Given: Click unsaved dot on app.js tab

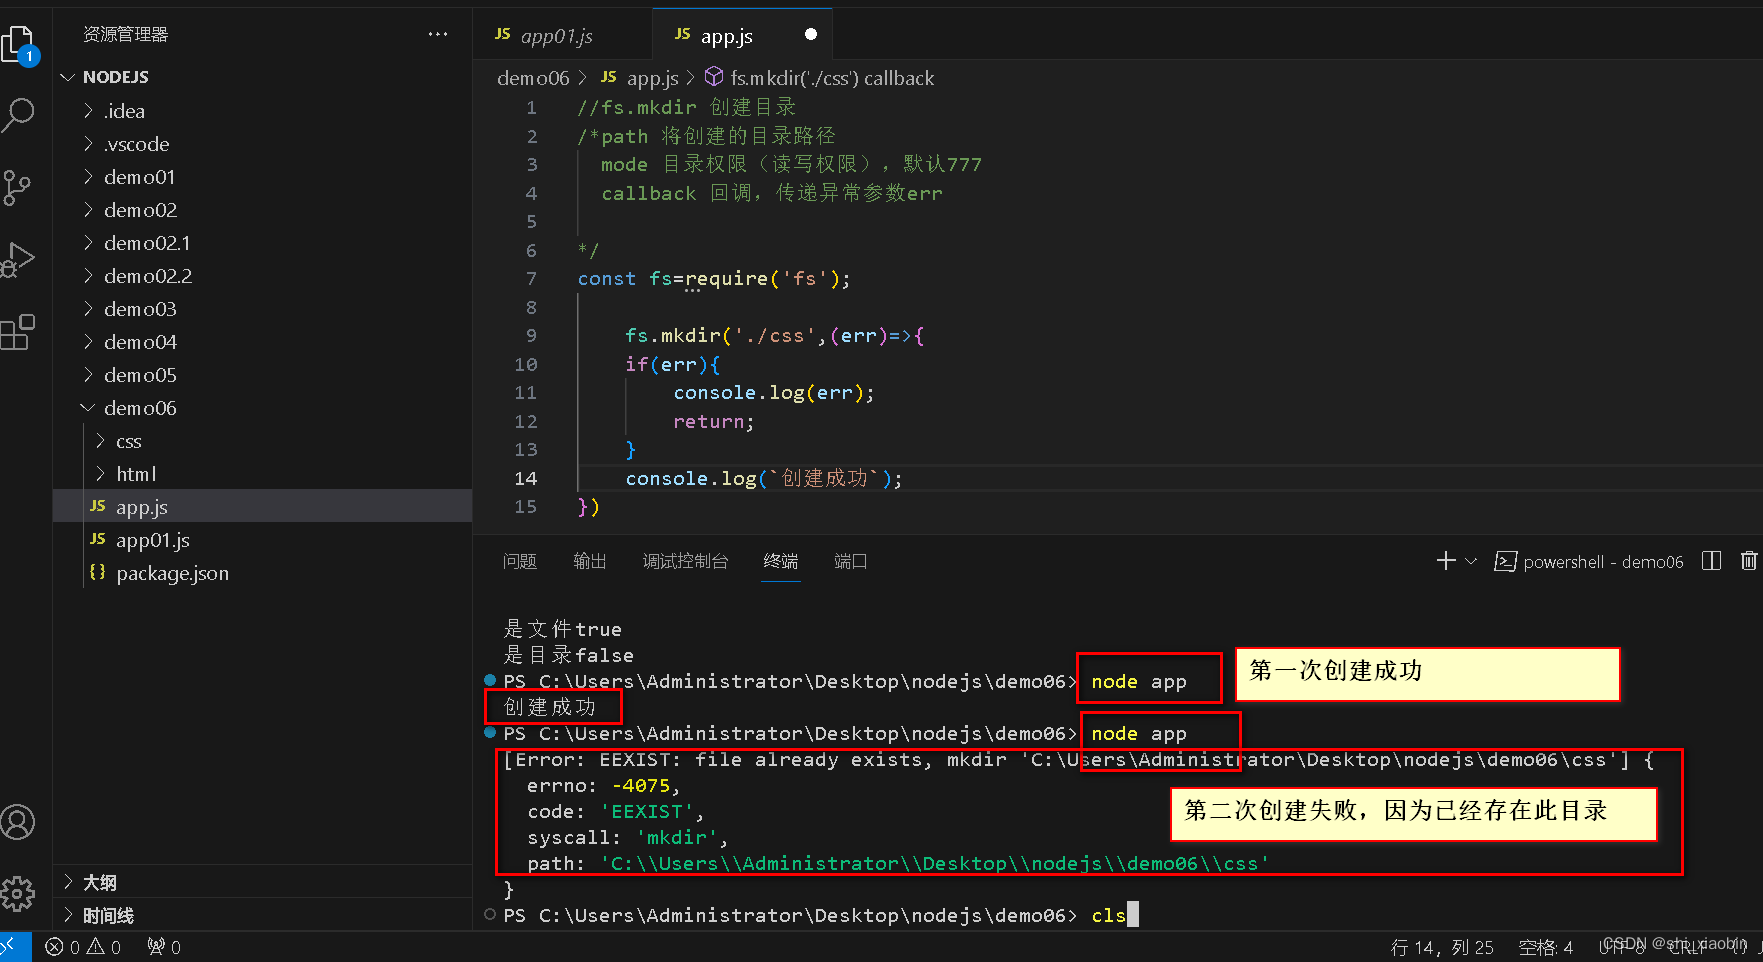Looking at the screenshot, I should 811,35.
